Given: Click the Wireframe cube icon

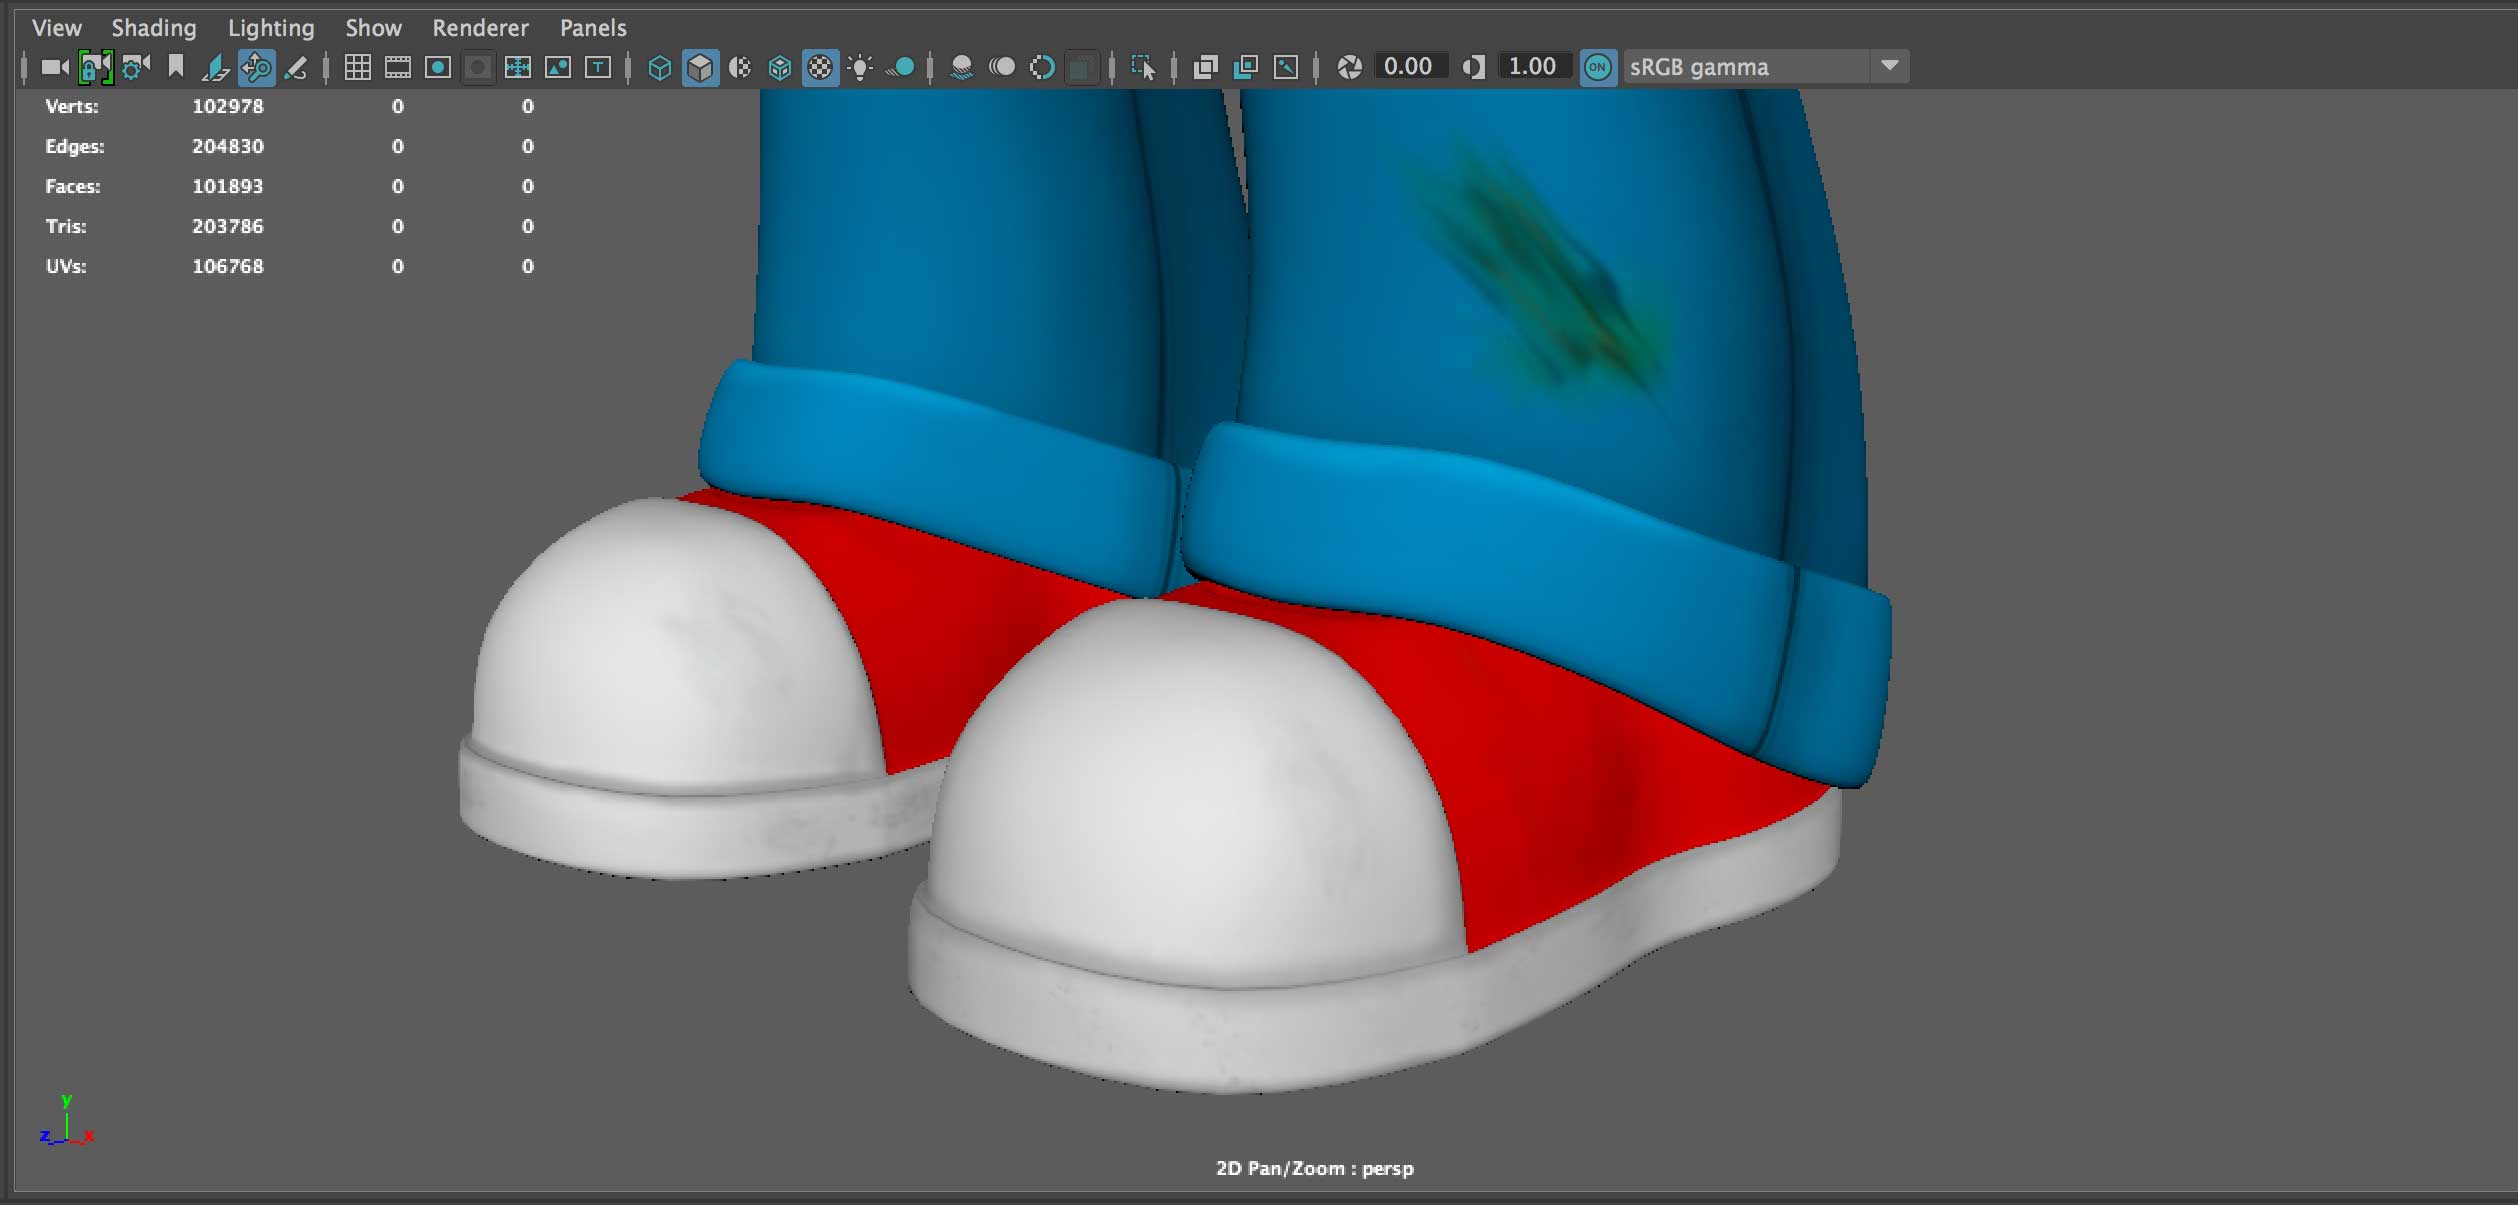Looking at the screenshot, I should [x=659, y=67].
